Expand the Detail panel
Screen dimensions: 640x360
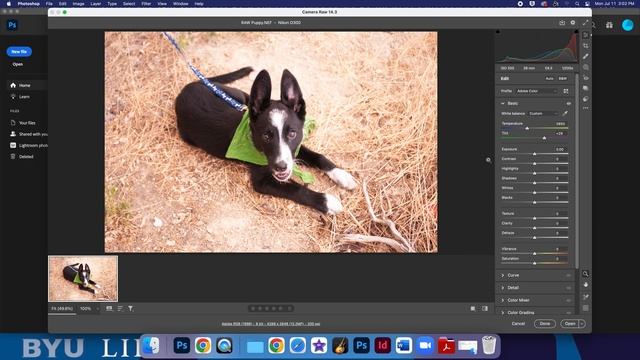(x=503, y=288)
